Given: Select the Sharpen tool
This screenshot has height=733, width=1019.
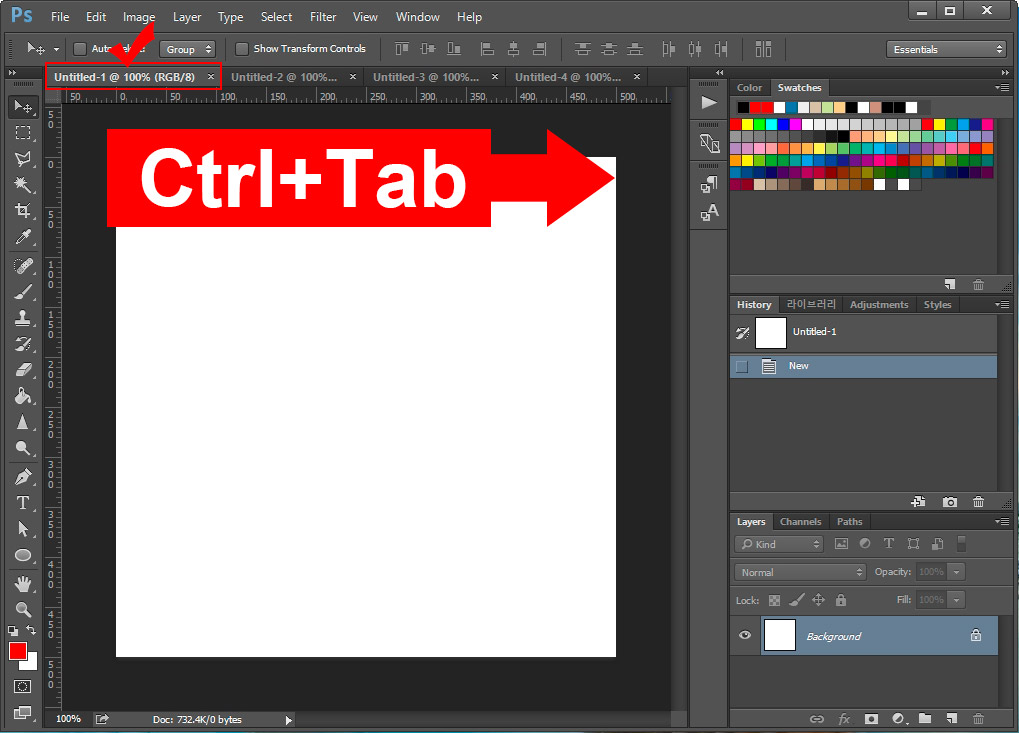Looking at the screenshot, I should (23, 422).
